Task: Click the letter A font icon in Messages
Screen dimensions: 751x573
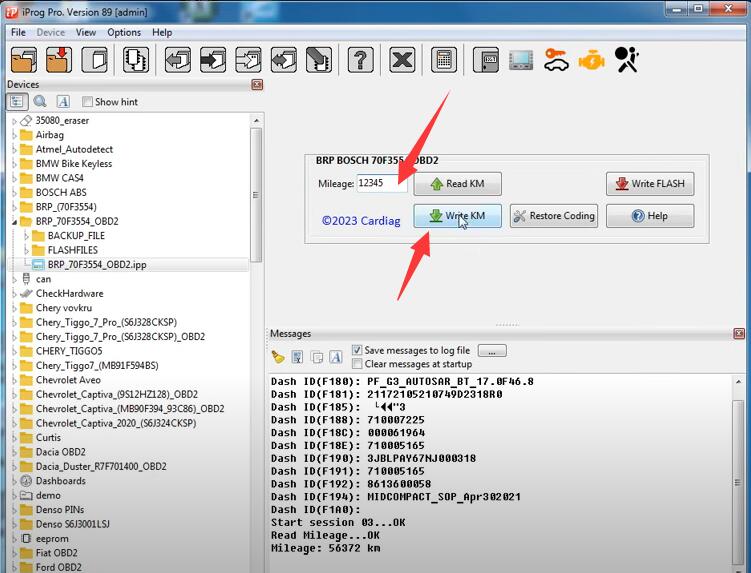Action: [336, 357]
